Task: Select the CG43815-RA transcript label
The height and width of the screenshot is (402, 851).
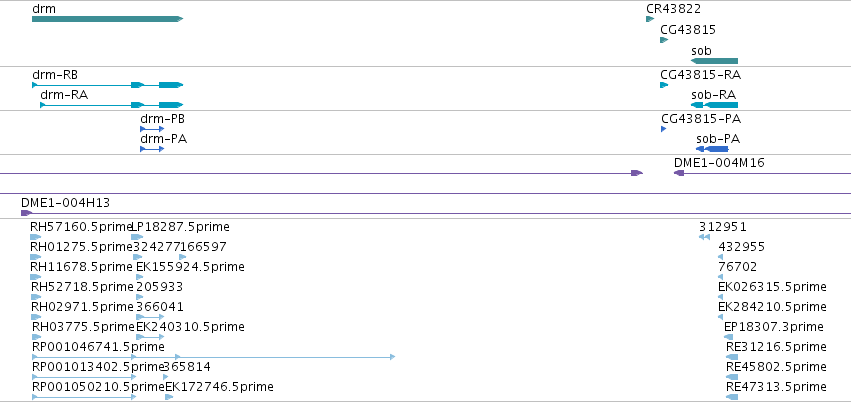Action: pos(701,75)
